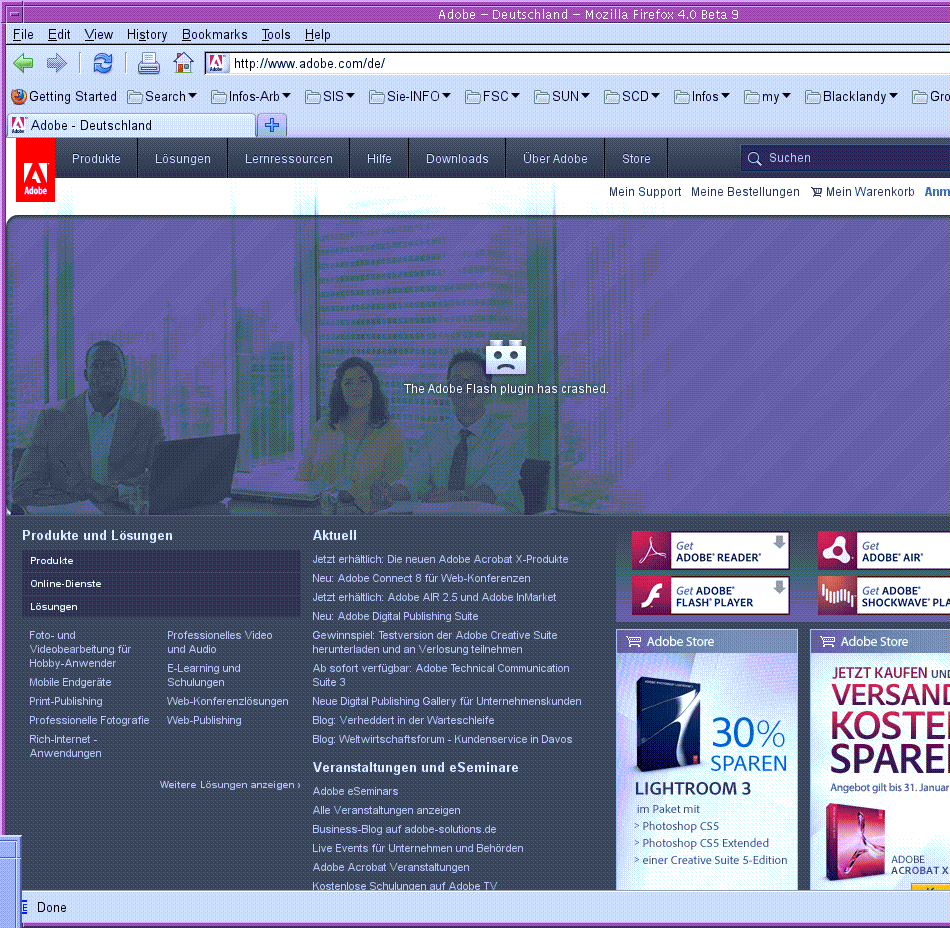Open Hilfe in the site navigation
The height and width of the screenshot is (928, 950).
tap(379, 159)
